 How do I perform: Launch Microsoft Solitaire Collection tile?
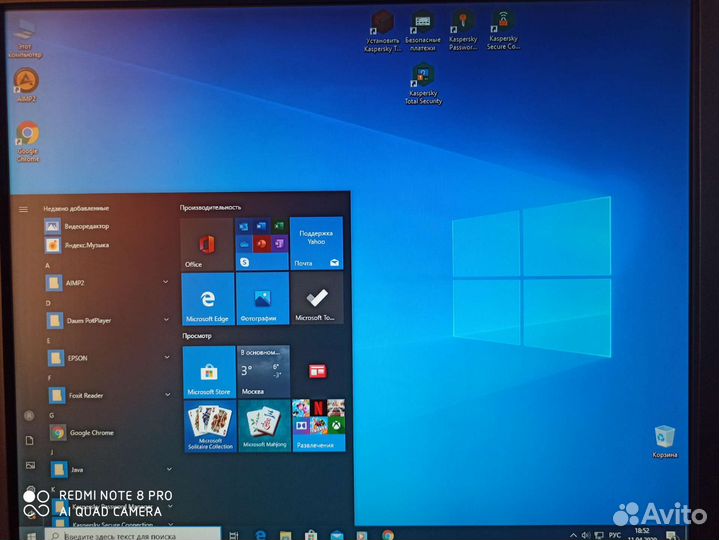point(210,426)
